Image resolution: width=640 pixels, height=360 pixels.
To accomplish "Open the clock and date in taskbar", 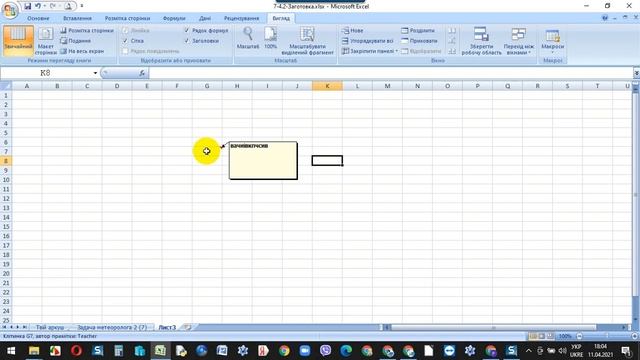I will tap(600, 351).
